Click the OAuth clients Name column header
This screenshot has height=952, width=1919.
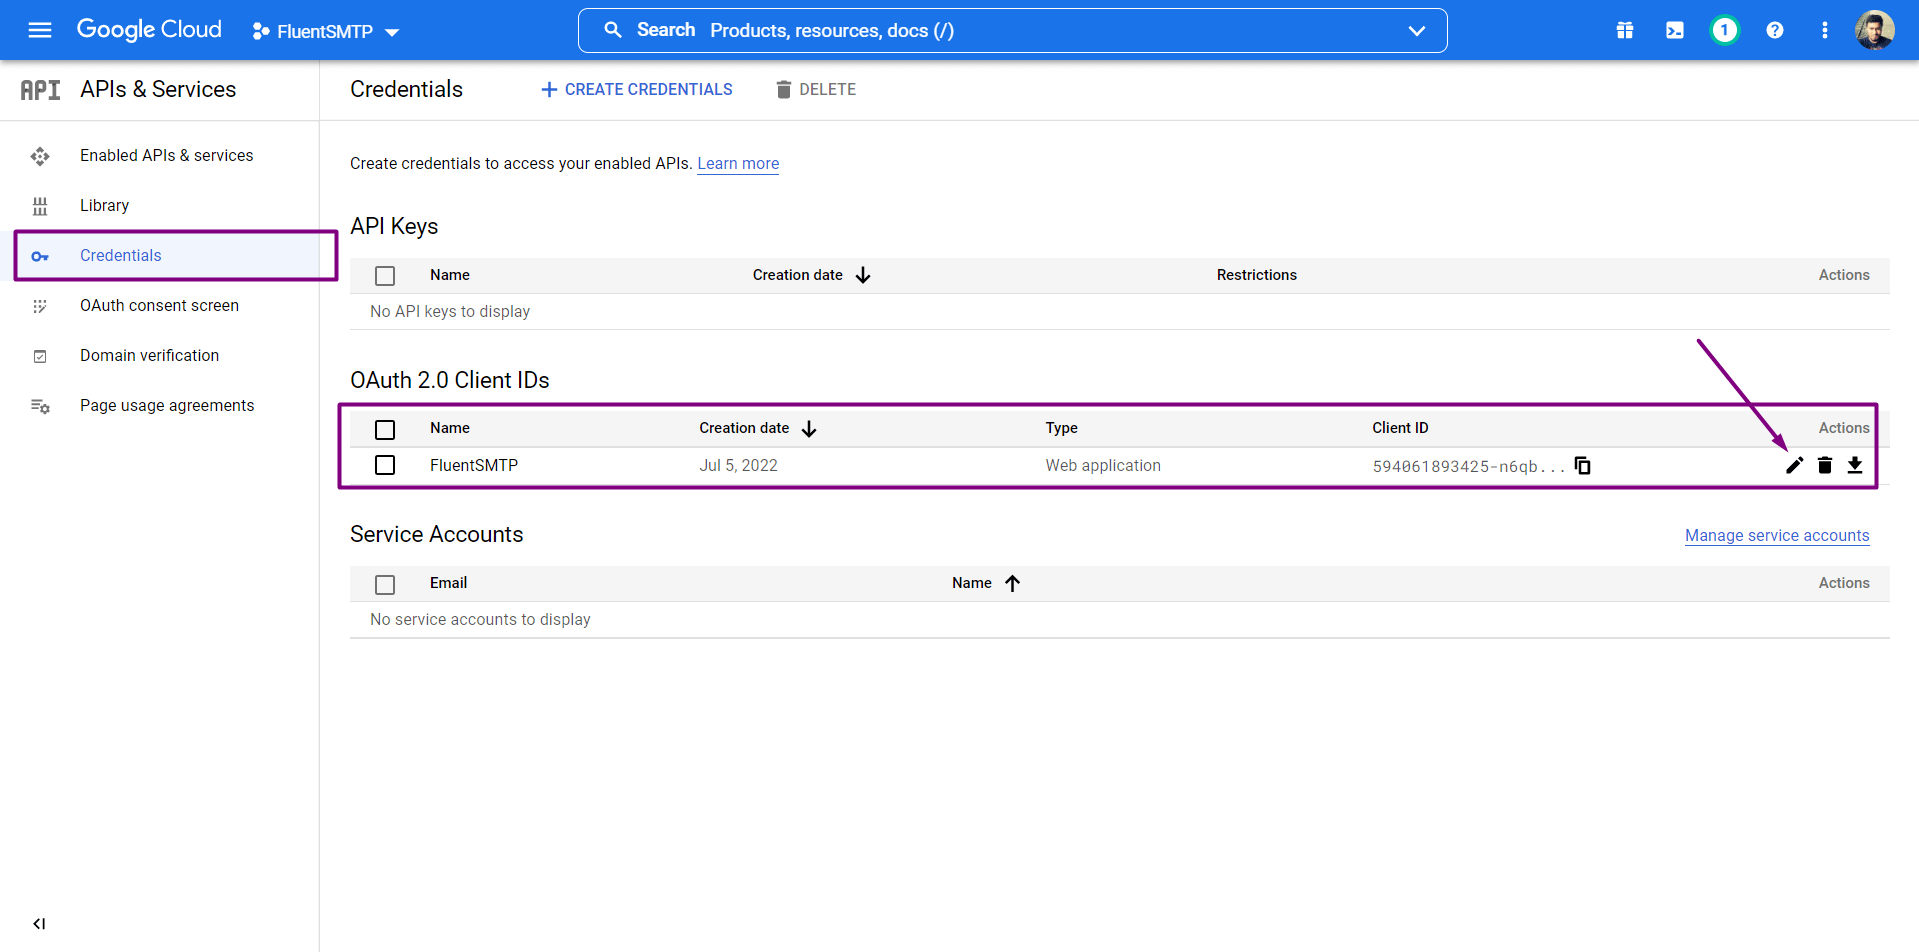pos(450,428)
